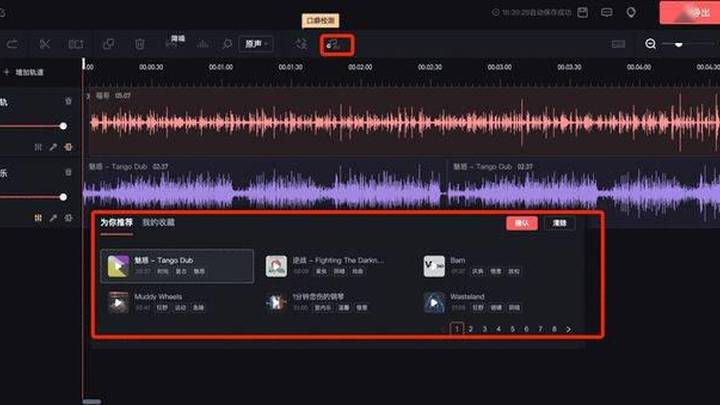Open the 原声 dropdown

click(x=258, y=44)
